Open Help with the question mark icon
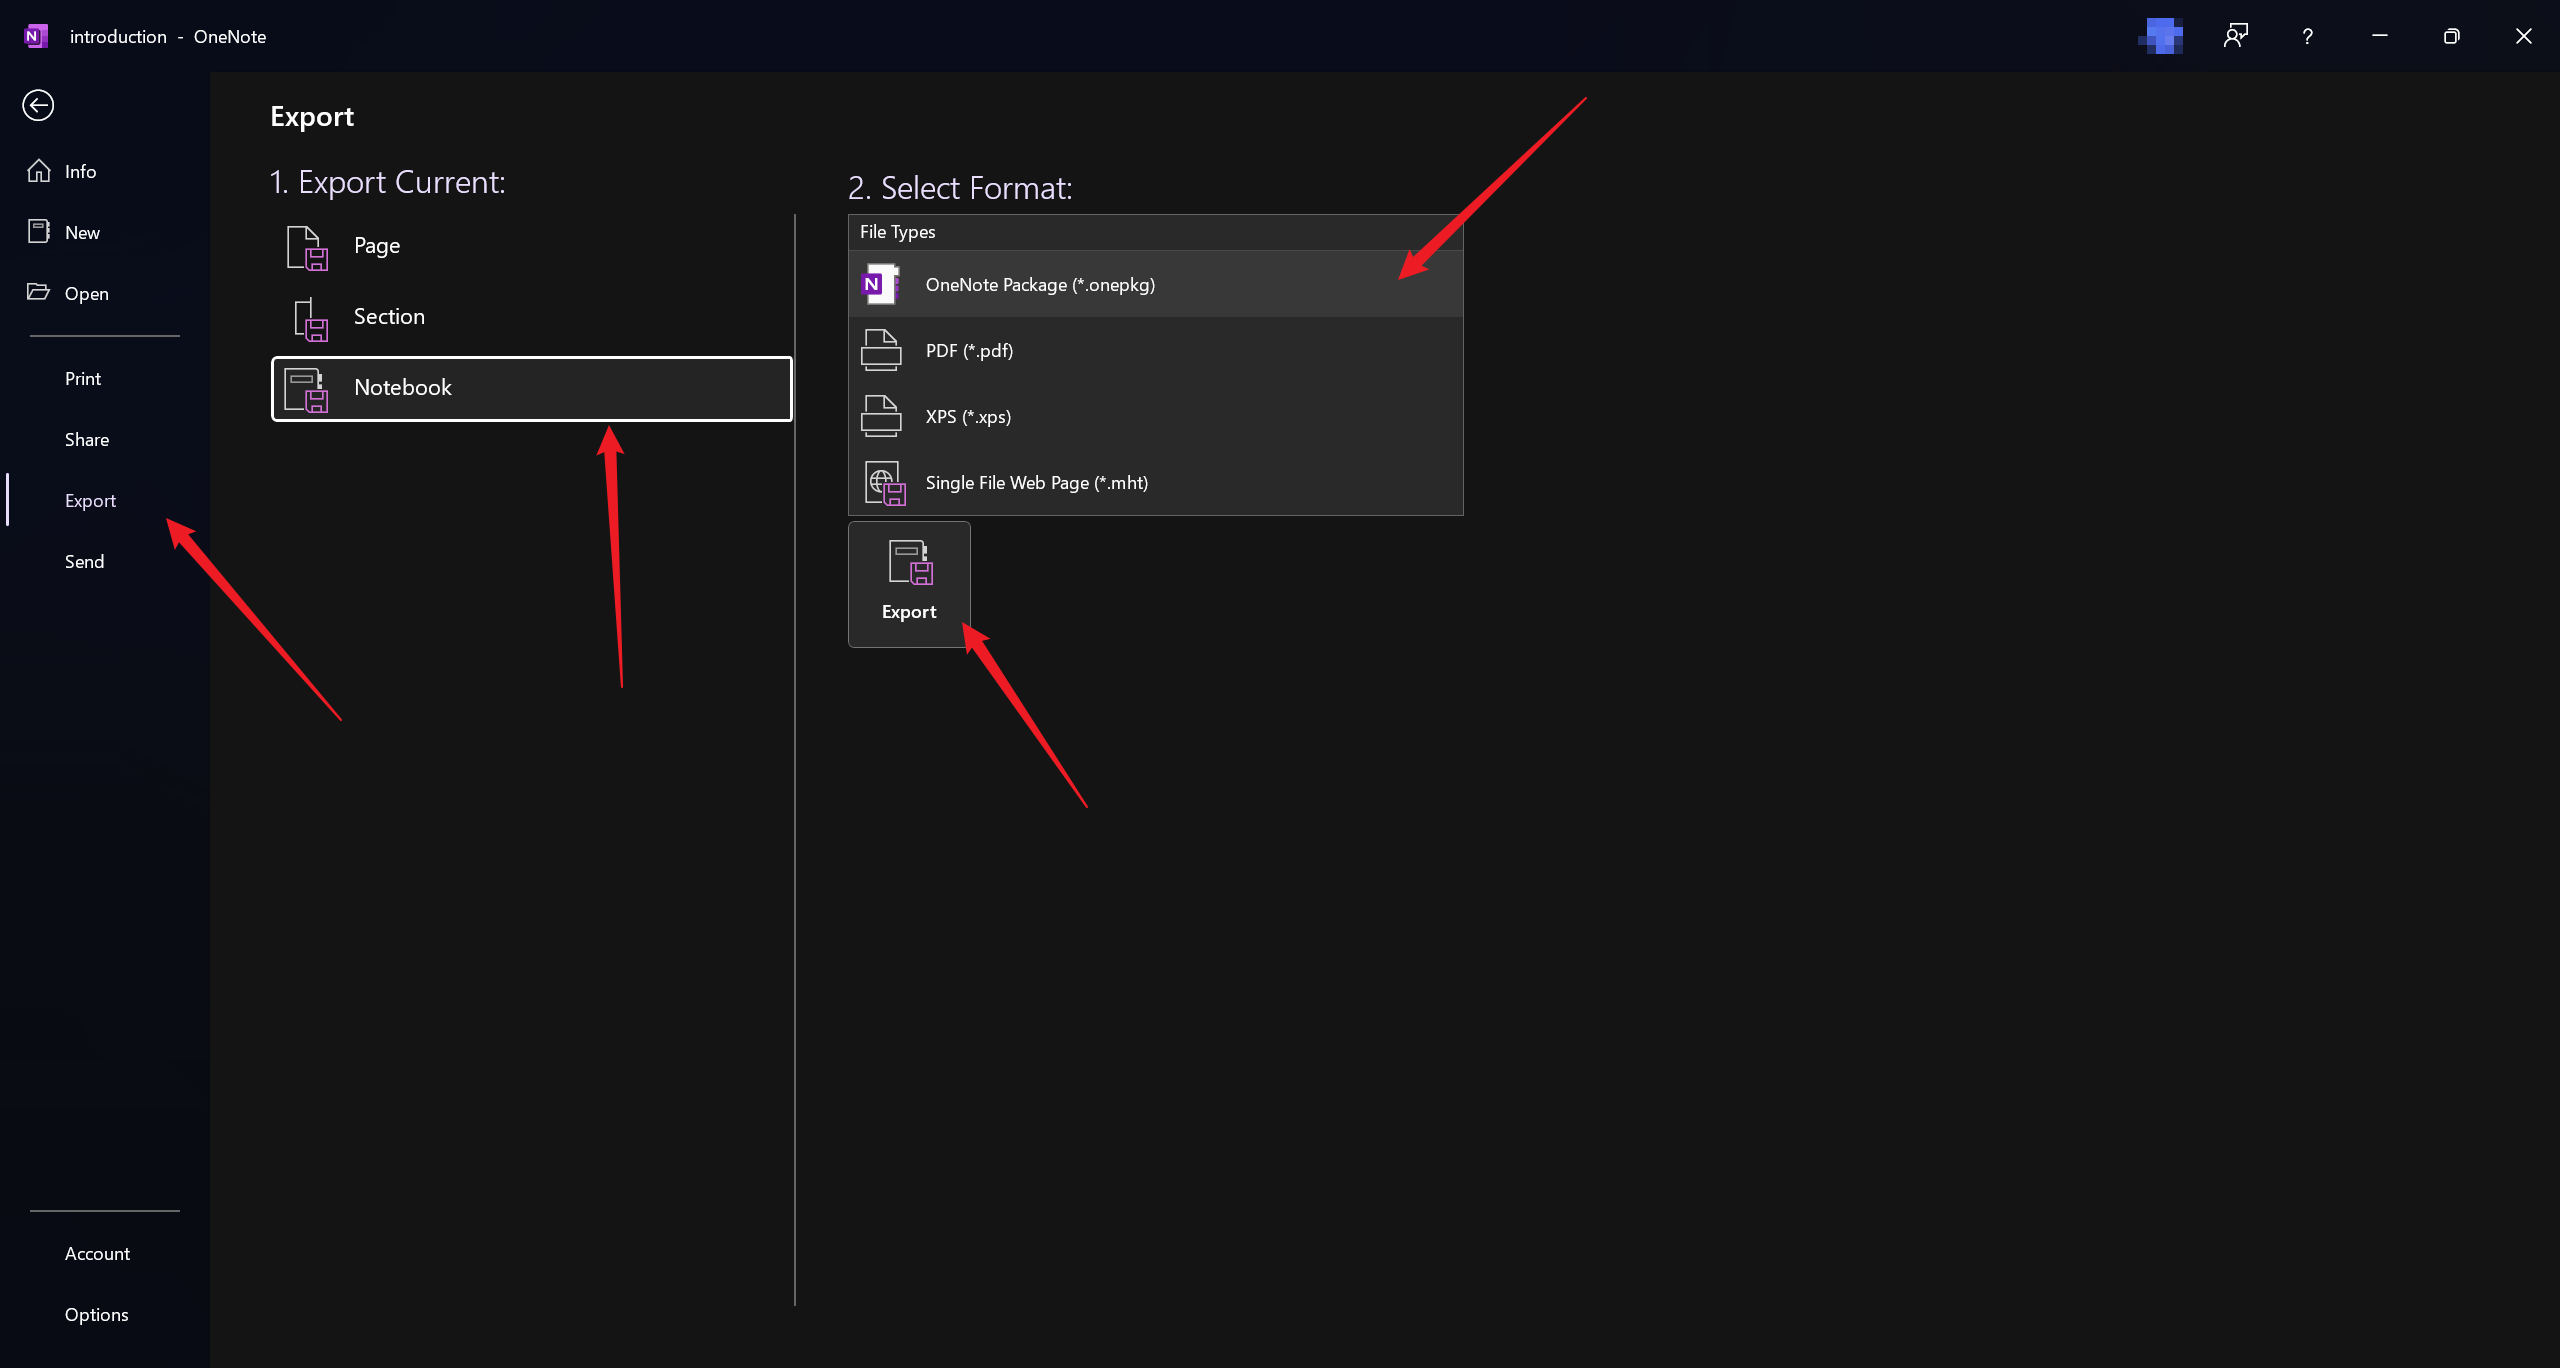The height and width of the screenshot is (1368, 2560). tap(2307, 36)
